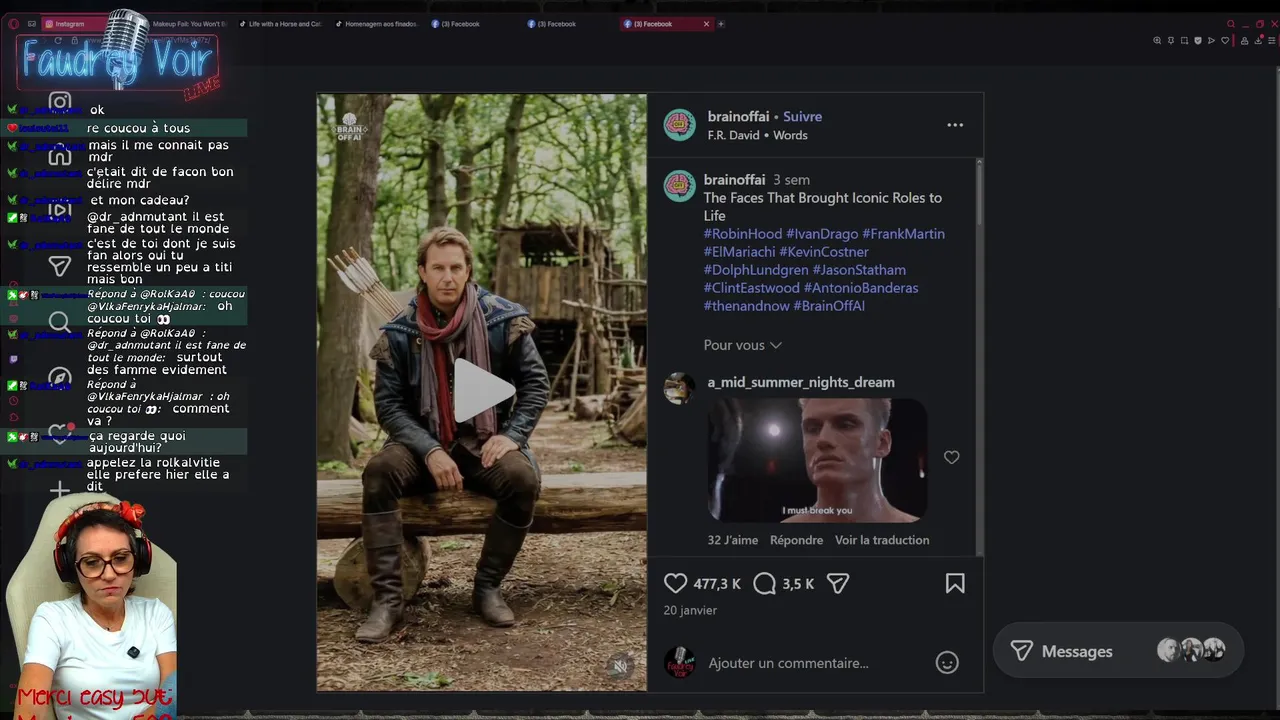Open the #KevinCostner hashtag
Viewport: 1280px width, 720px height.
point(824,252)
